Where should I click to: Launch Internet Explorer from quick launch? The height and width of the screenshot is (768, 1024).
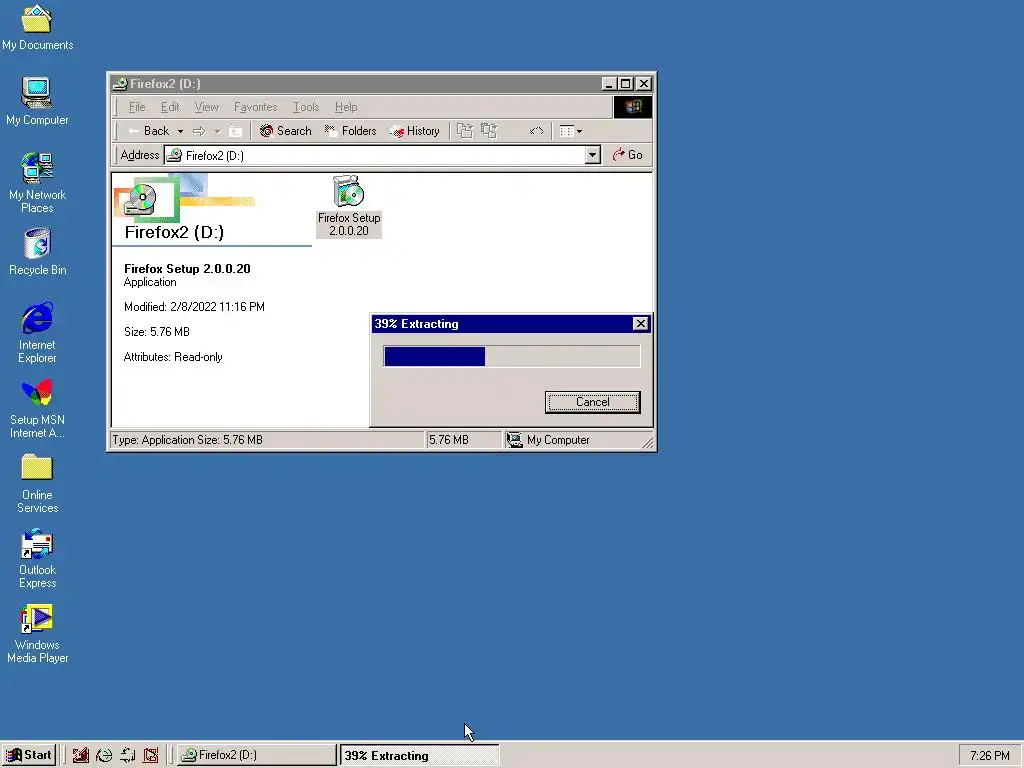pyautogui.click(x=104, y=756)
